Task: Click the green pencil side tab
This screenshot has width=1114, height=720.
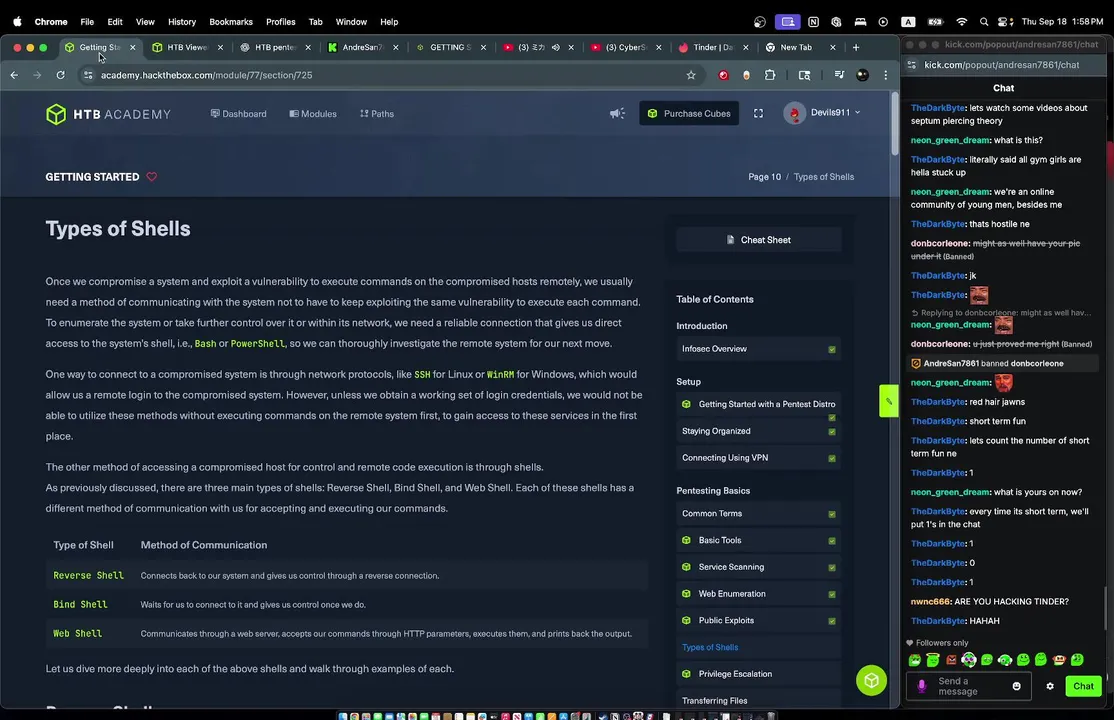Action: [x=888, y=401]
